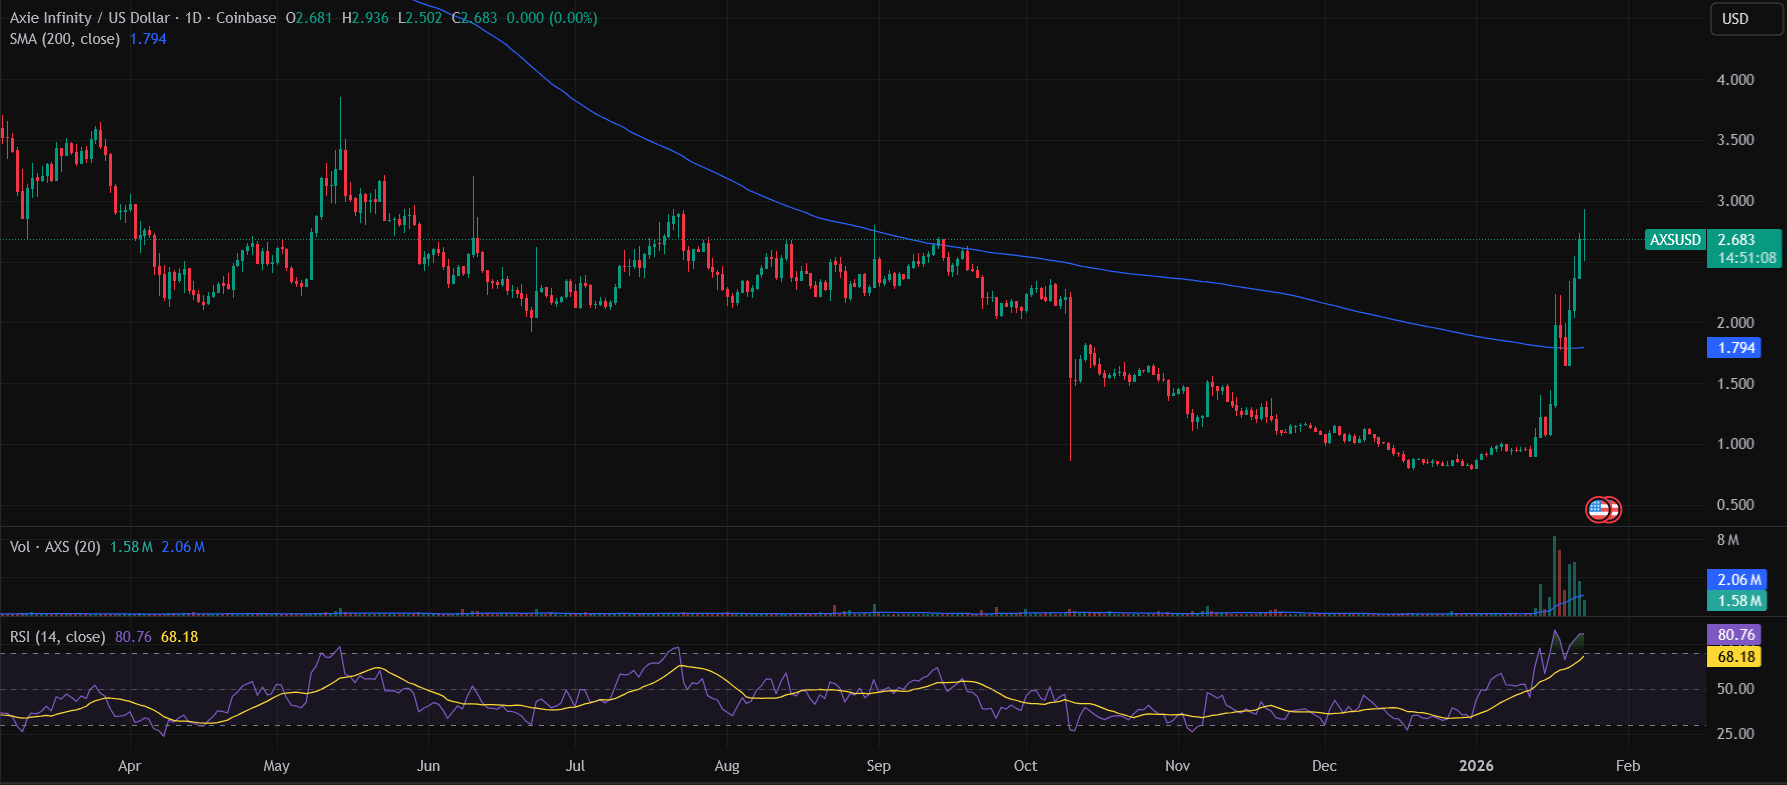The width and height of the screenshot is (1787, 785).
Task: Click the 8 M volume axis label
Action: pyautogui.click(x=1728, y=540)
